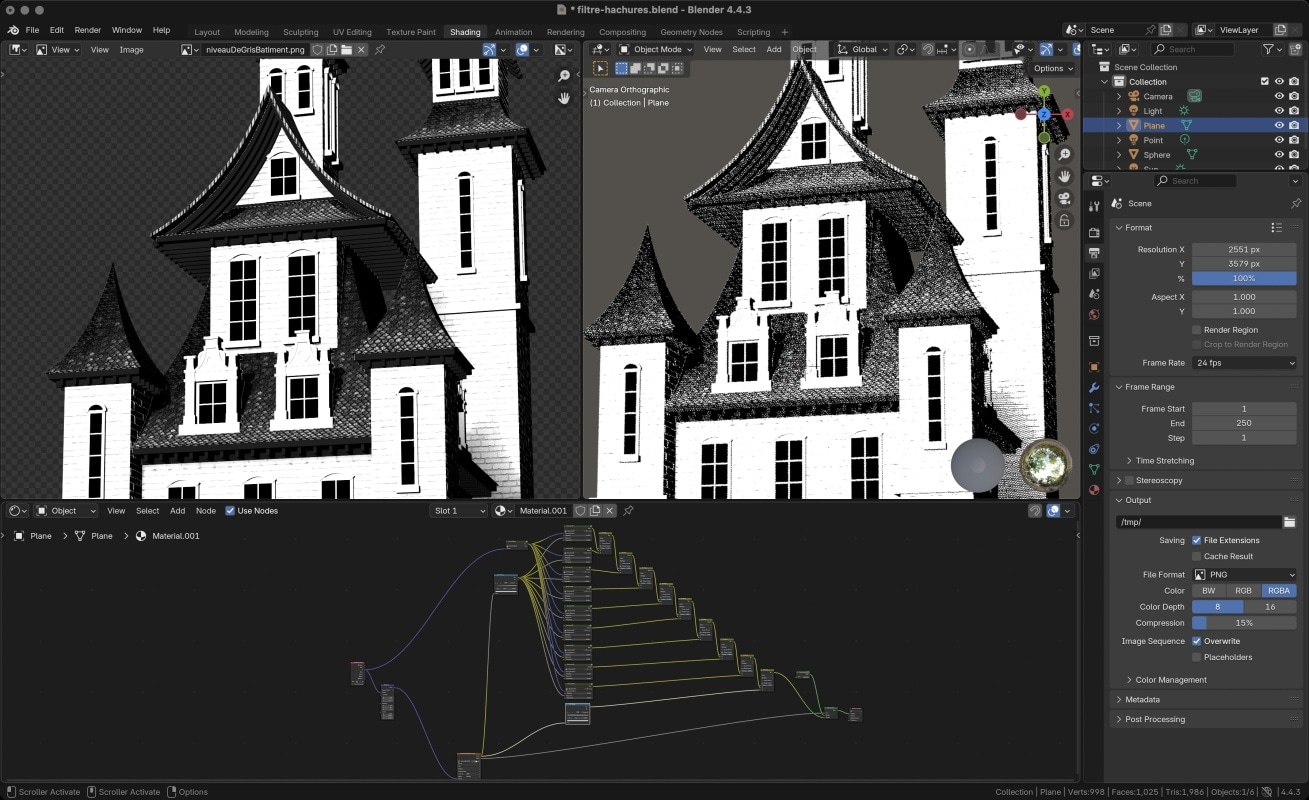Screen dimensions: 1309x800
Task: Hide Plane in viewport using eye icon
Action: pyautogui.click(x=1279, y=126)
